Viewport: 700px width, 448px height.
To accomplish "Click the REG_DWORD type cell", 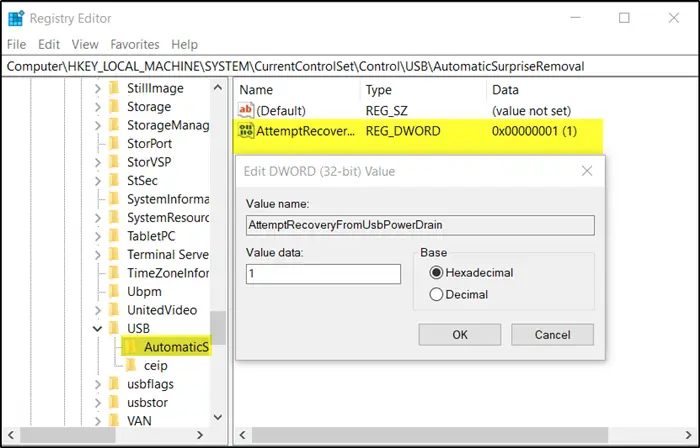I will (x=403, y=131).
